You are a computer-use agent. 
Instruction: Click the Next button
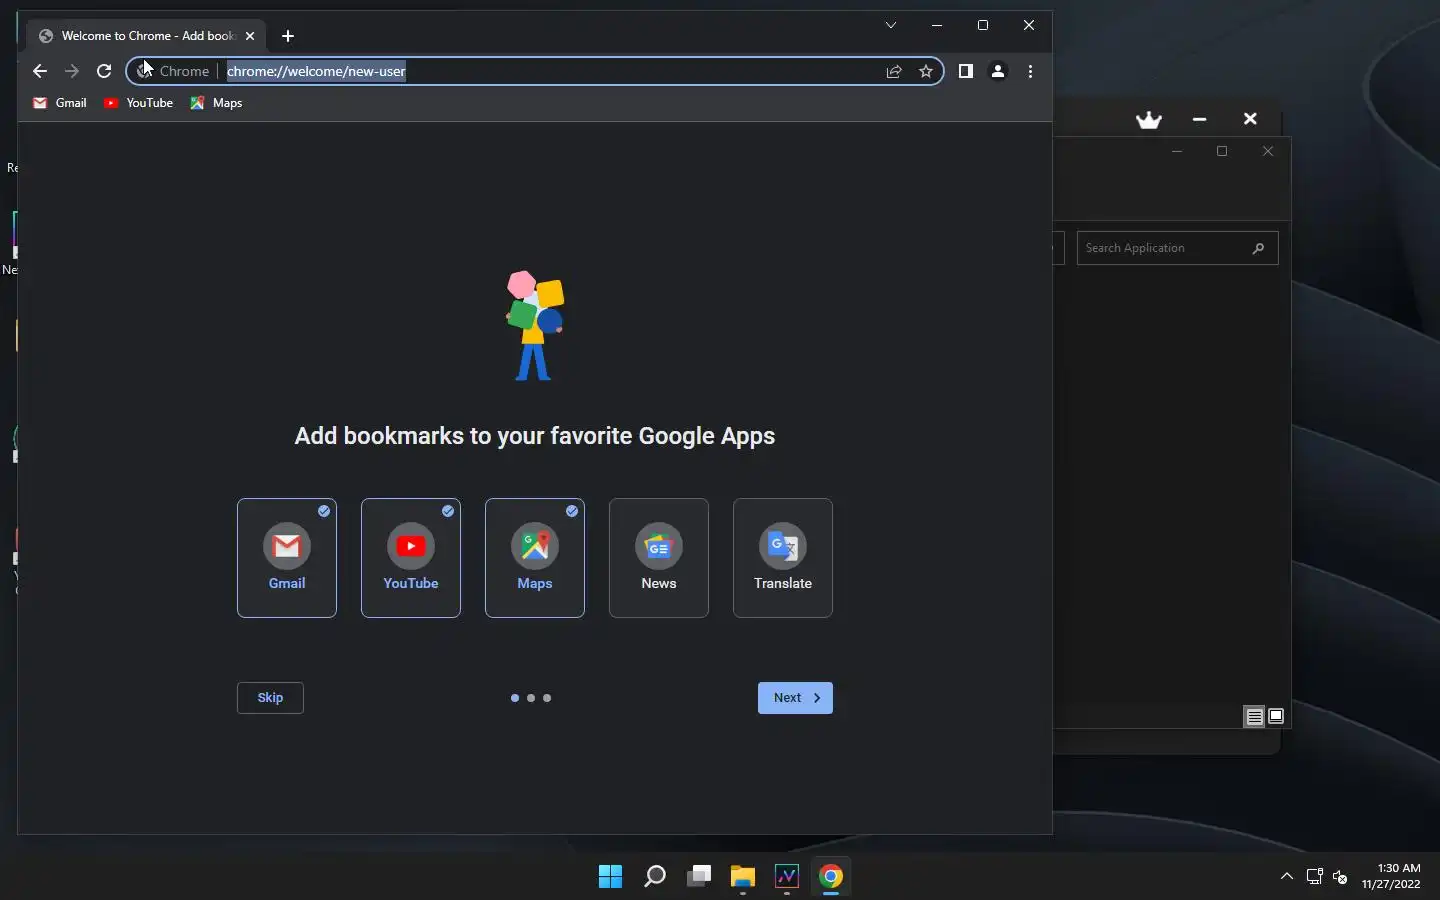click(x=795, y=698)
